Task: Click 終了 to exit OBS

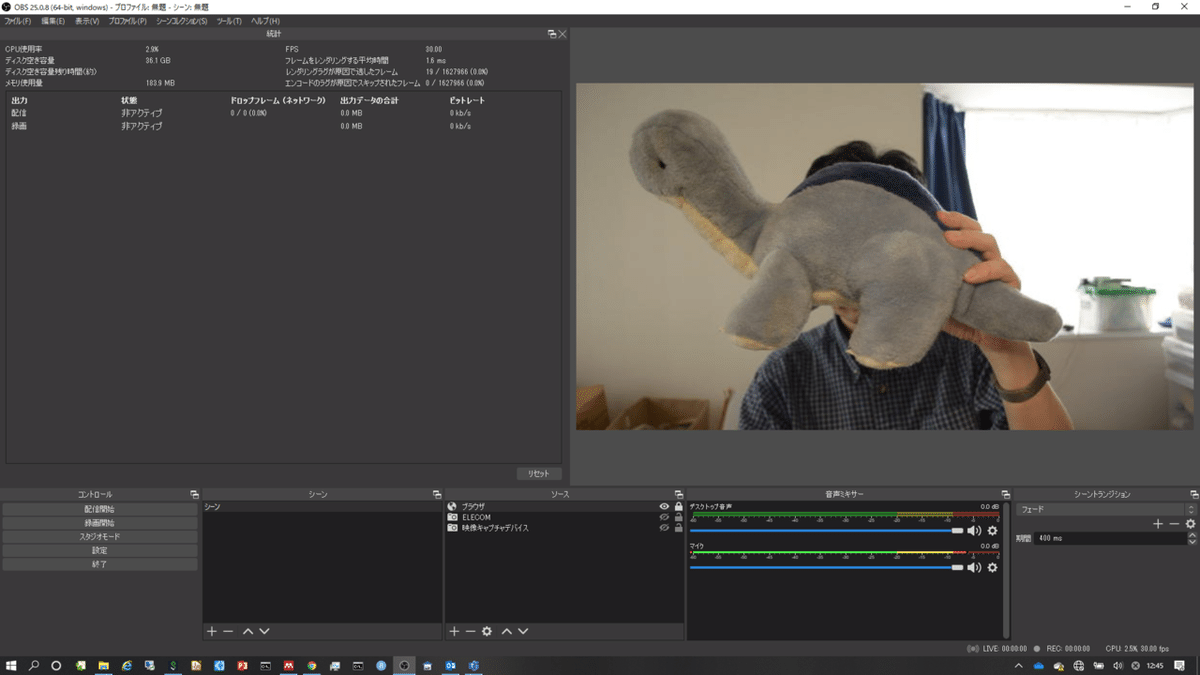Action: tap(99, 564)
